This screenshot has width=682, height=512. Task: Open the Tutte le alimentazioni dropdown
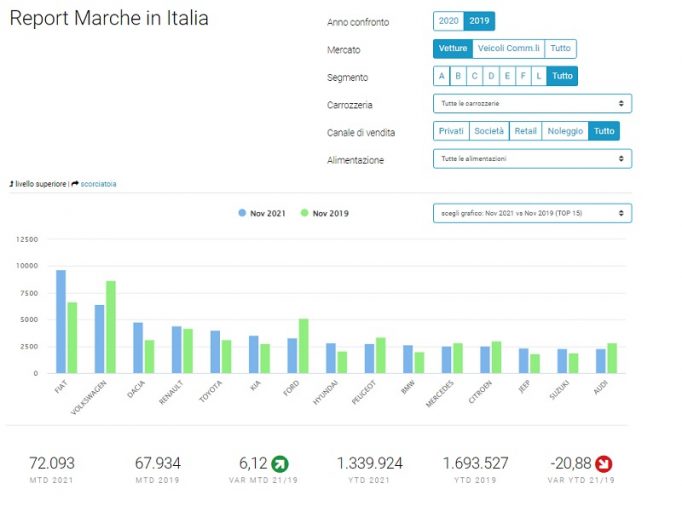(x=532, y=159)
